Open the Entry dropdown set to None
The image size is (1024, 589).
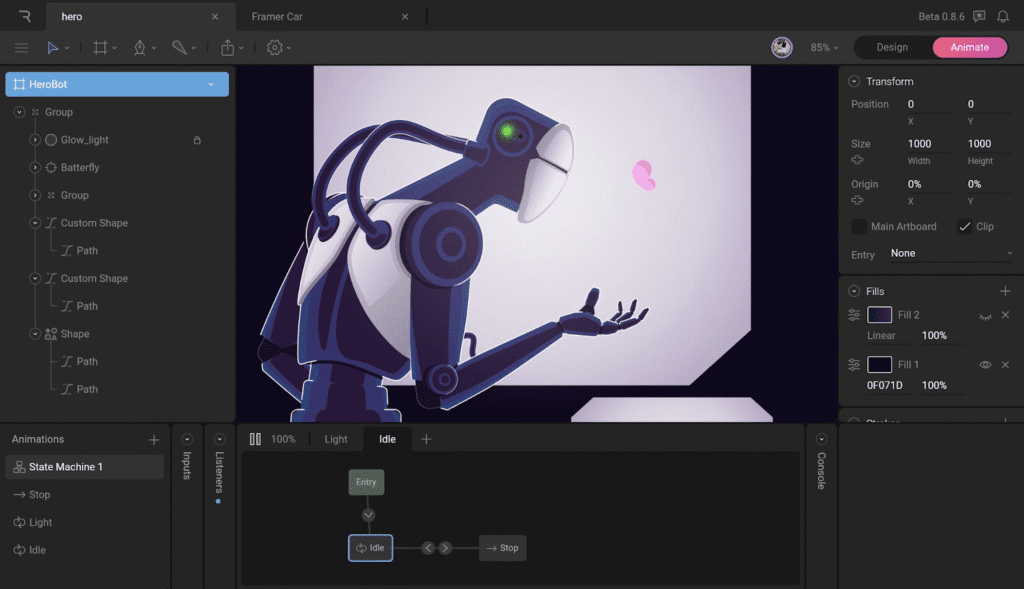pyautogui.click(x=950, y=254)
